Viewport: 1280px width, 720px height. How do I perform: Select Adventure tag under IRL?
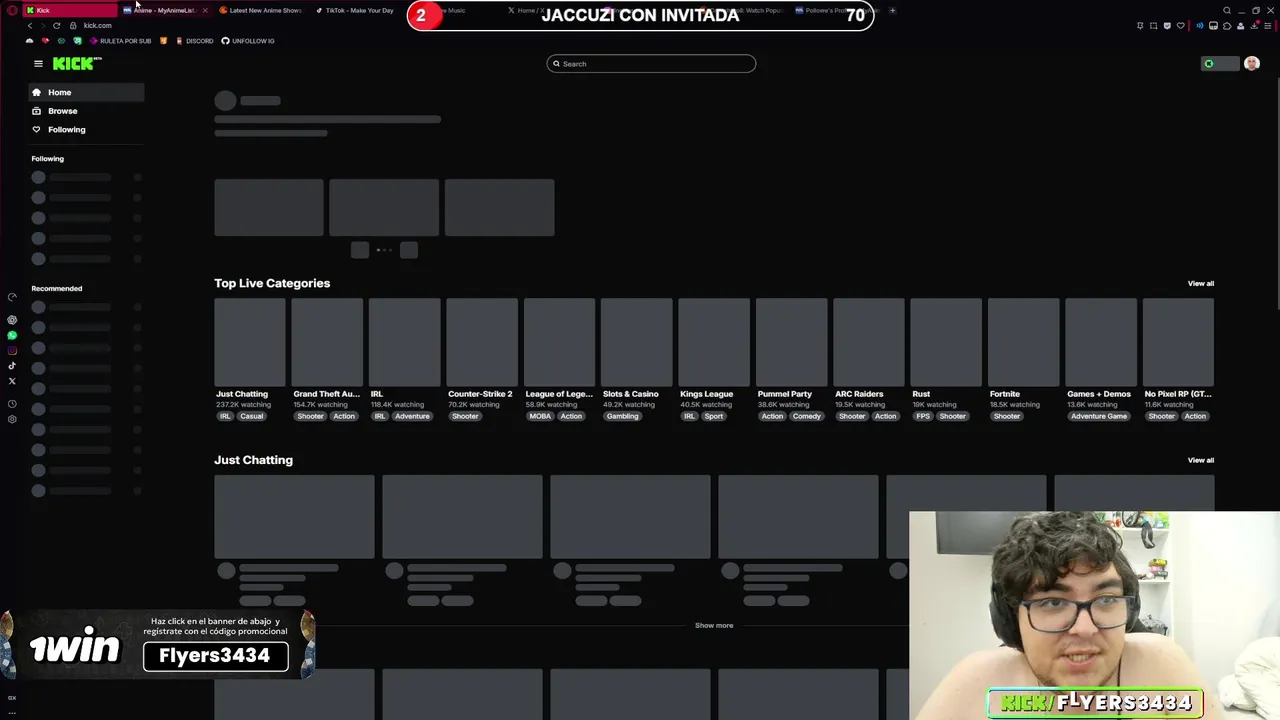(x=412, y=417)
